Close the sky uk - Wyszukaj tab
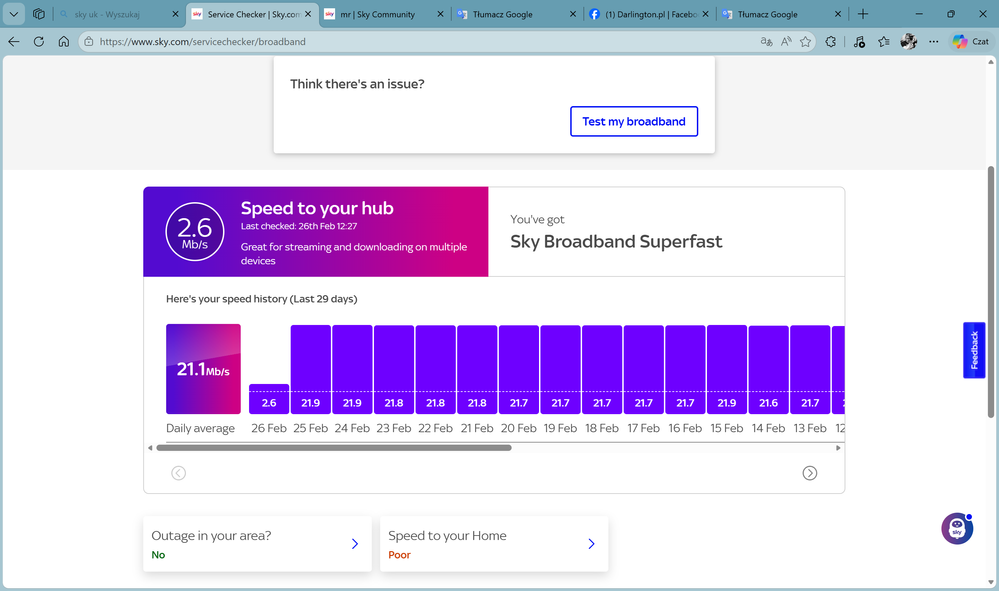The image size is (999, 591). [175, 14]
